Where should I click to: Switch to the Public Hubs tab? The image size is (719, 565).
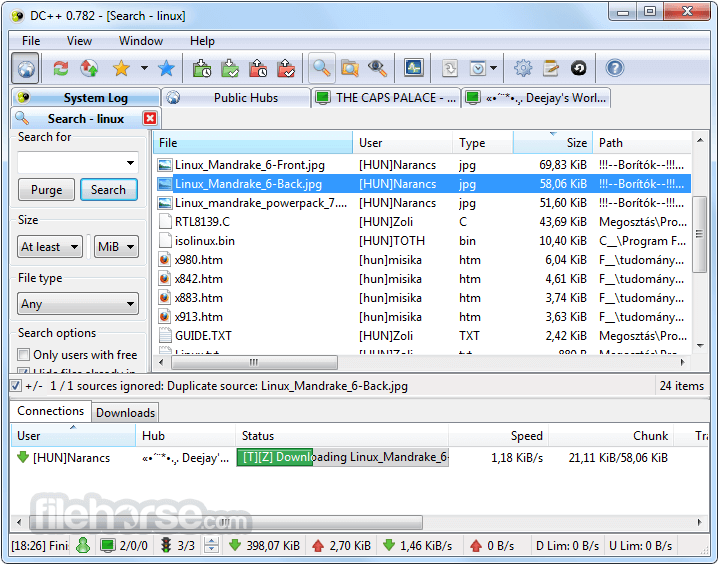[x=236, y=98]
